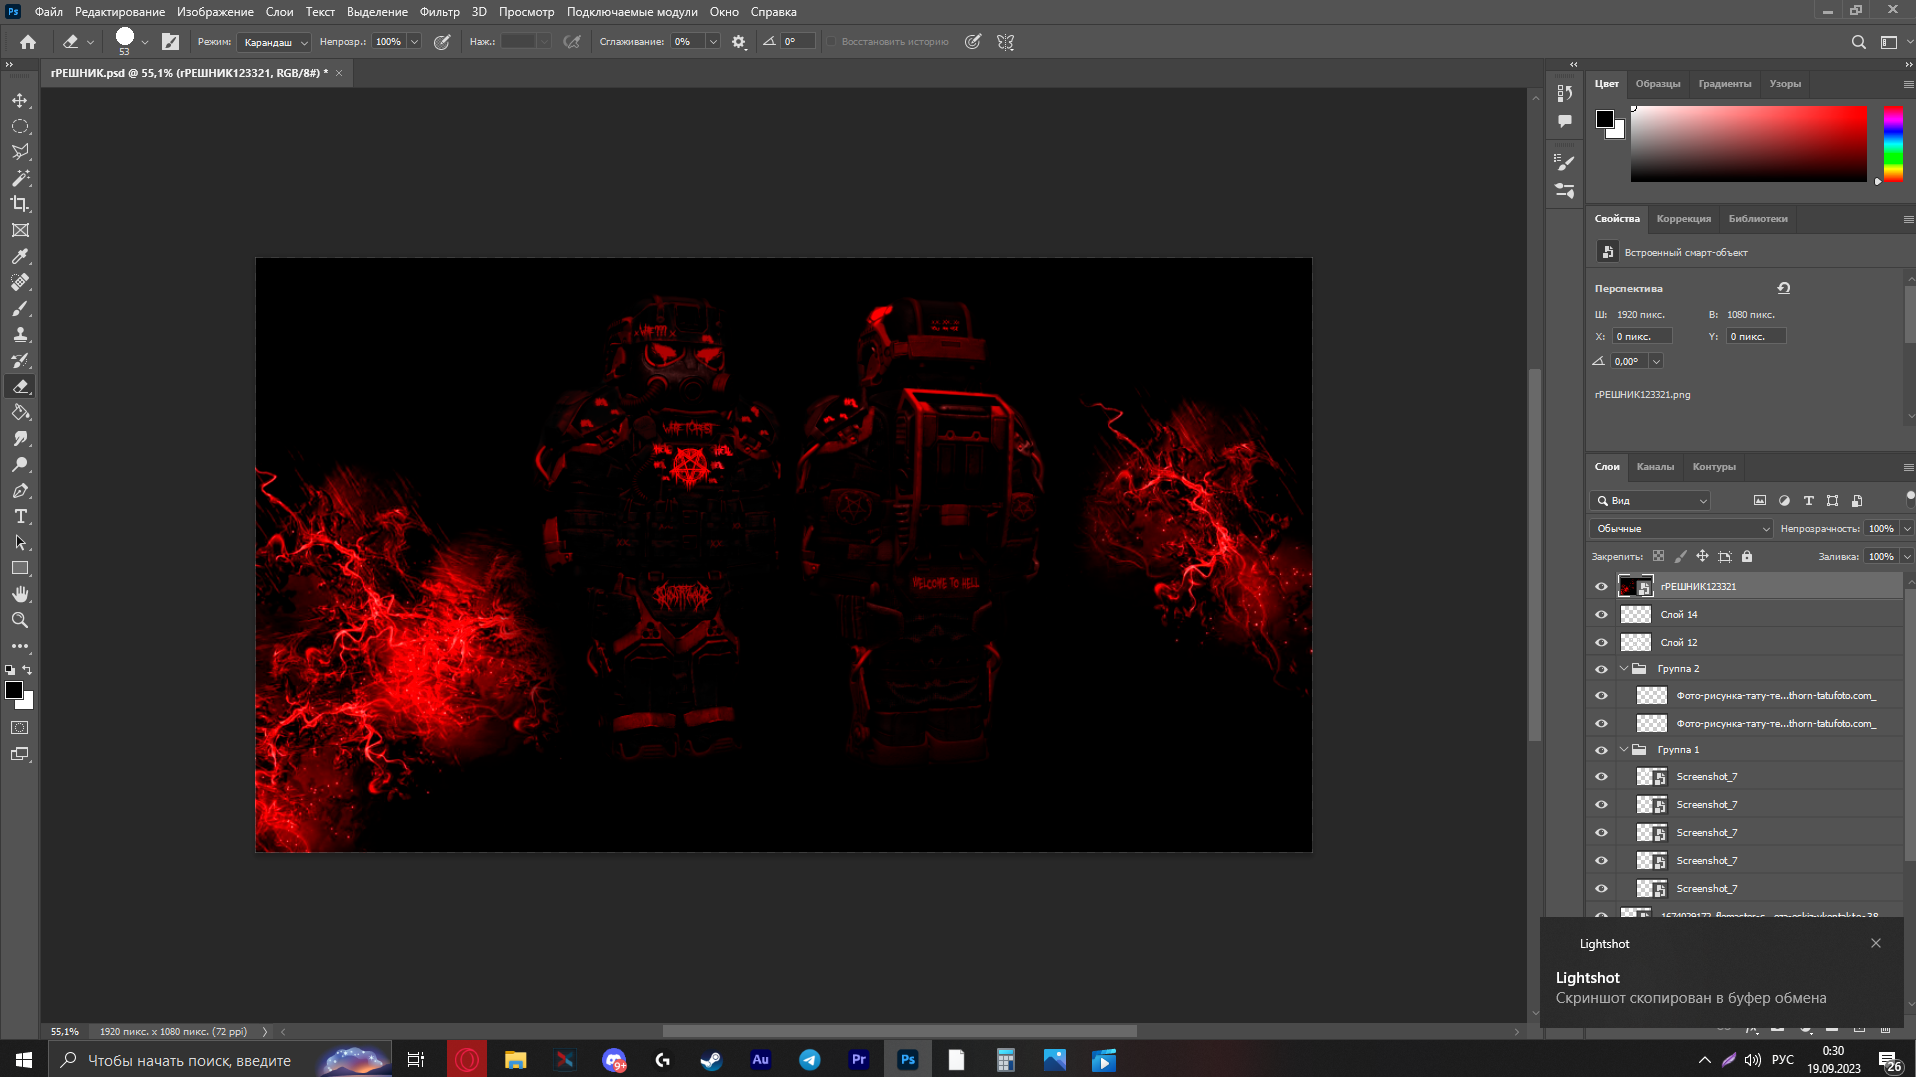Open Photoshop search magnifier icon
The height and width of the screenshot is (1077, 1916).
[1858, 42]
